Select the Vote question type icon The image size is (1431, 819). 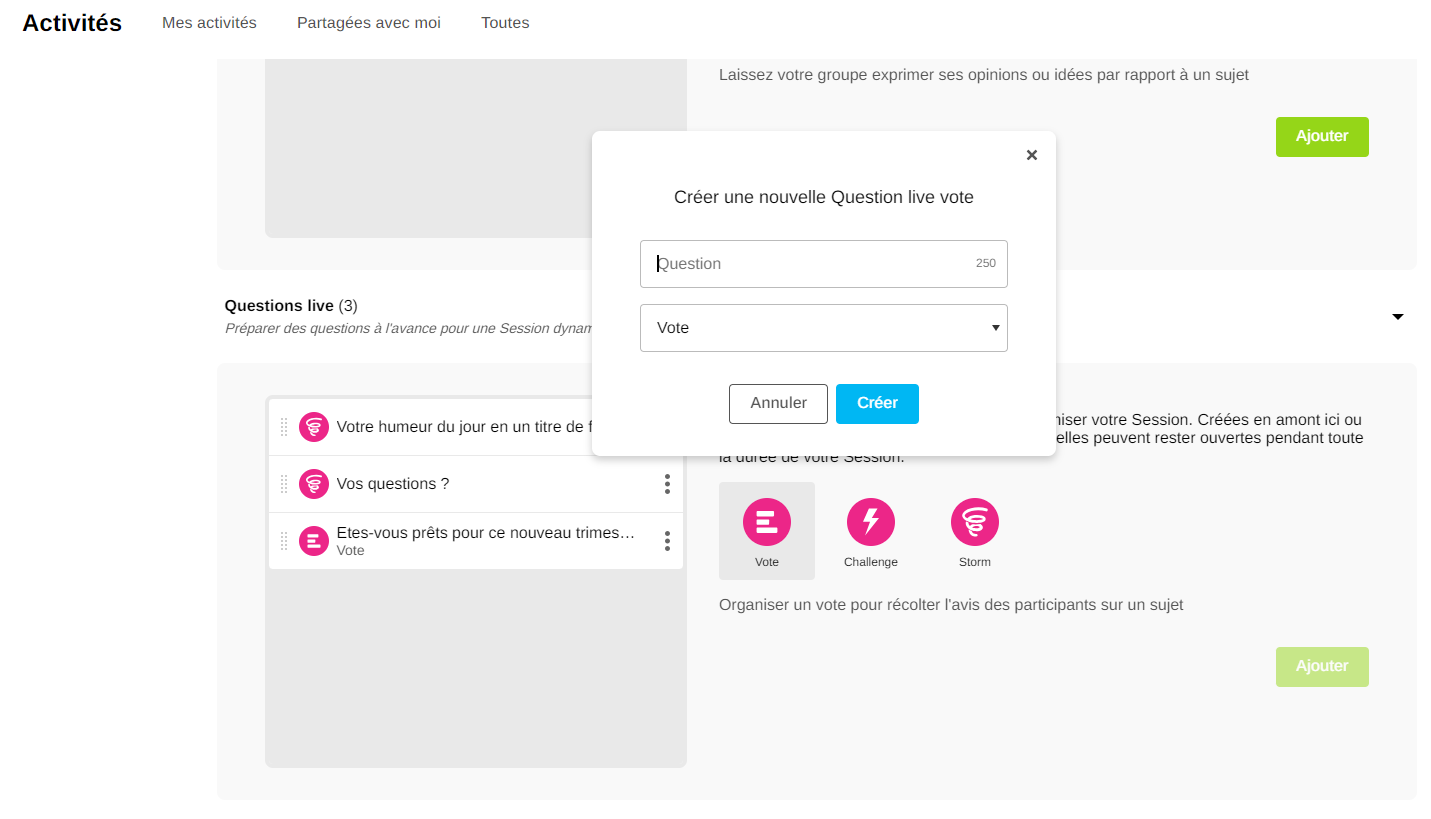pyautogui.click(x=766, y=523)
